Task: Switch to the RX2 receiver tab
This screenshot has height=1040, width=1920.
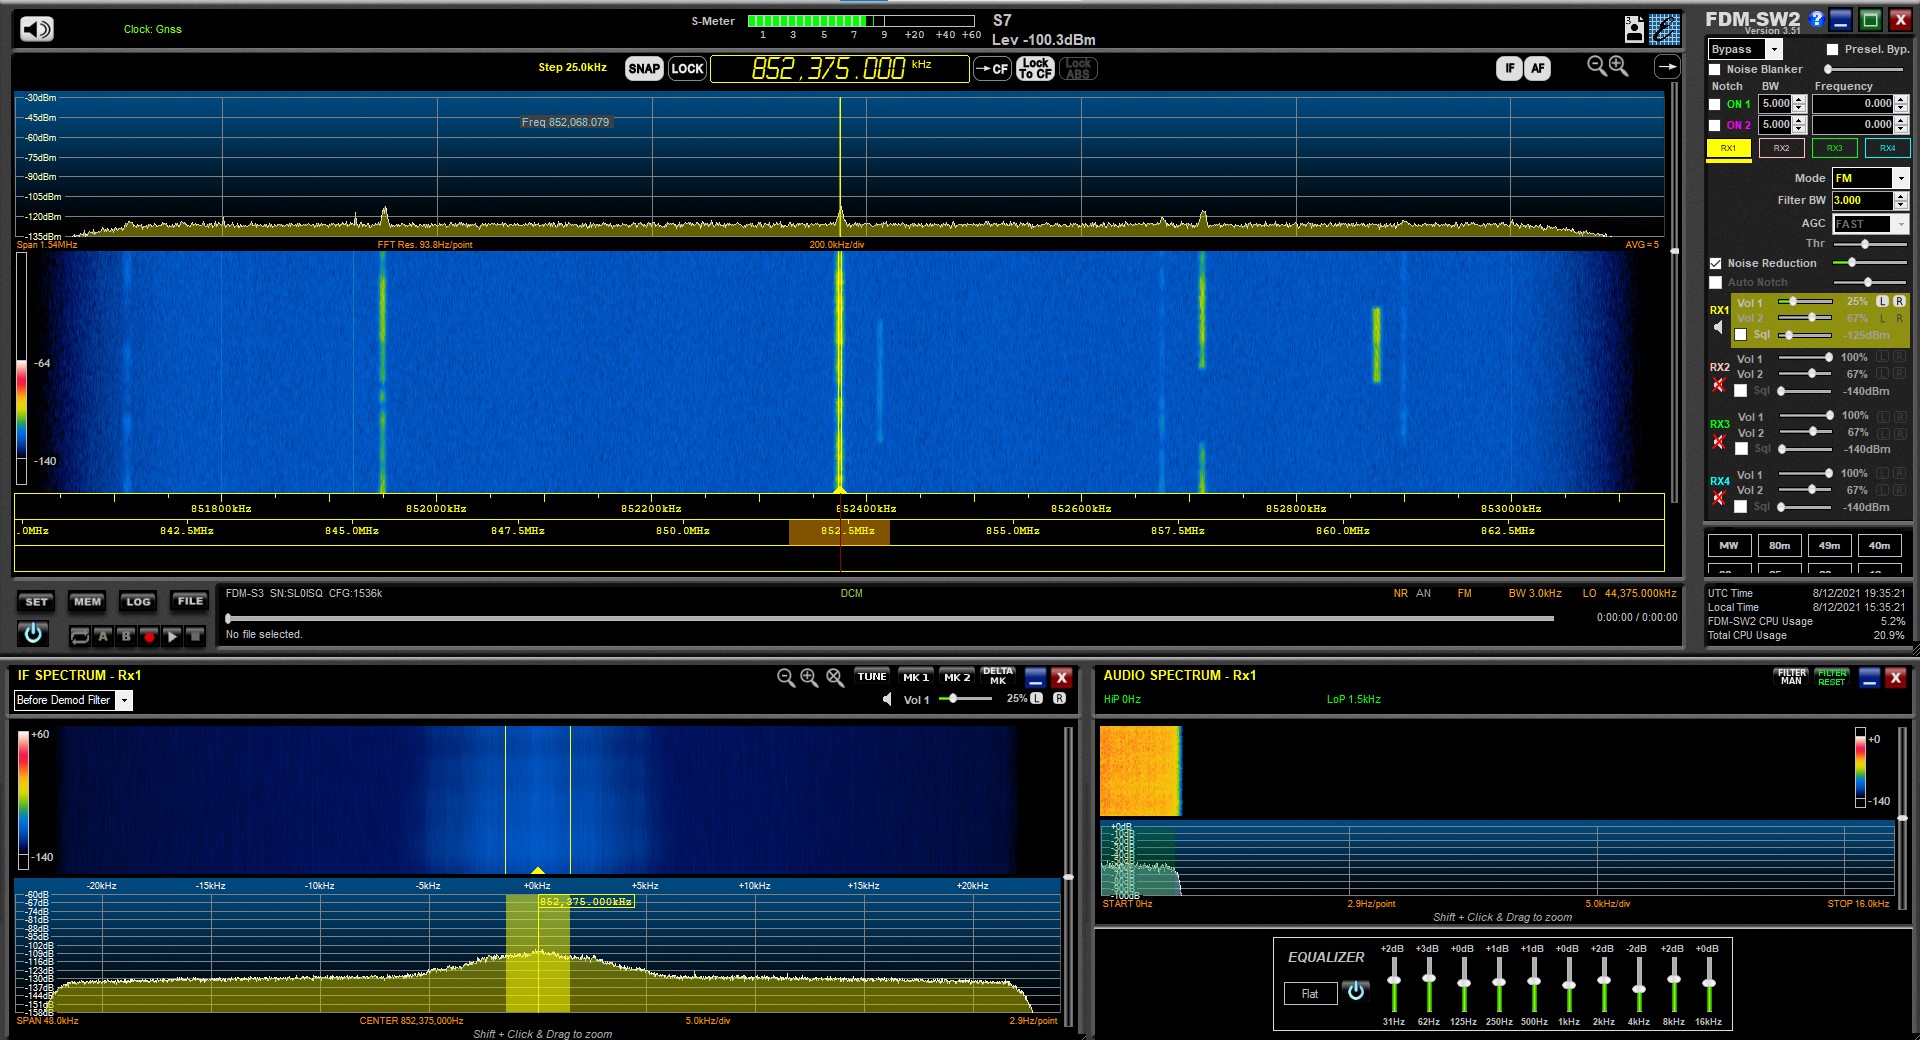Action: 1781,148
